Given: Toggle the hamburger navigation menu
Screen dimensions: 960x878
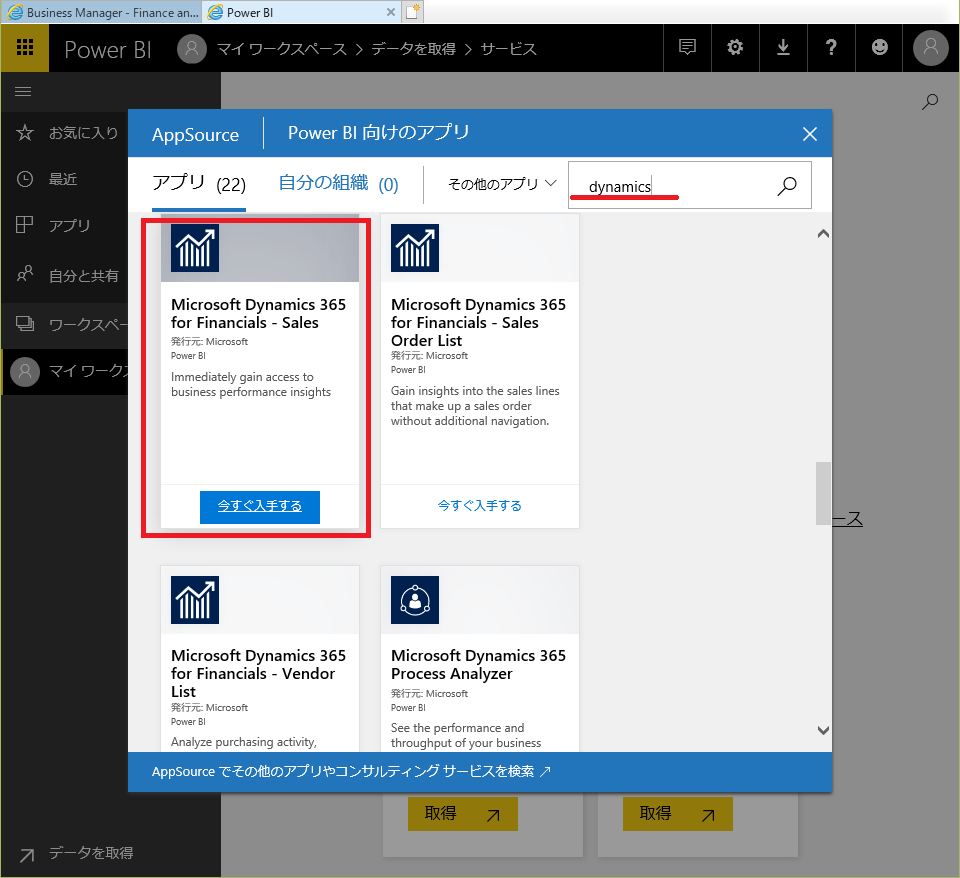Looking at the screenshot, I should pos(23,92).
